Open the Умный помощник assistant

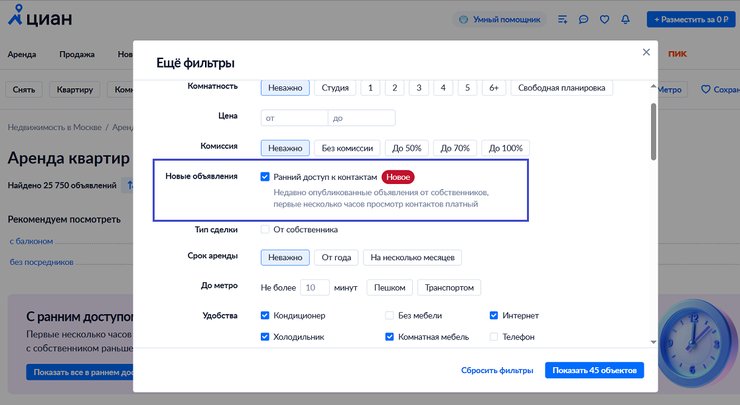click(500, 19)
